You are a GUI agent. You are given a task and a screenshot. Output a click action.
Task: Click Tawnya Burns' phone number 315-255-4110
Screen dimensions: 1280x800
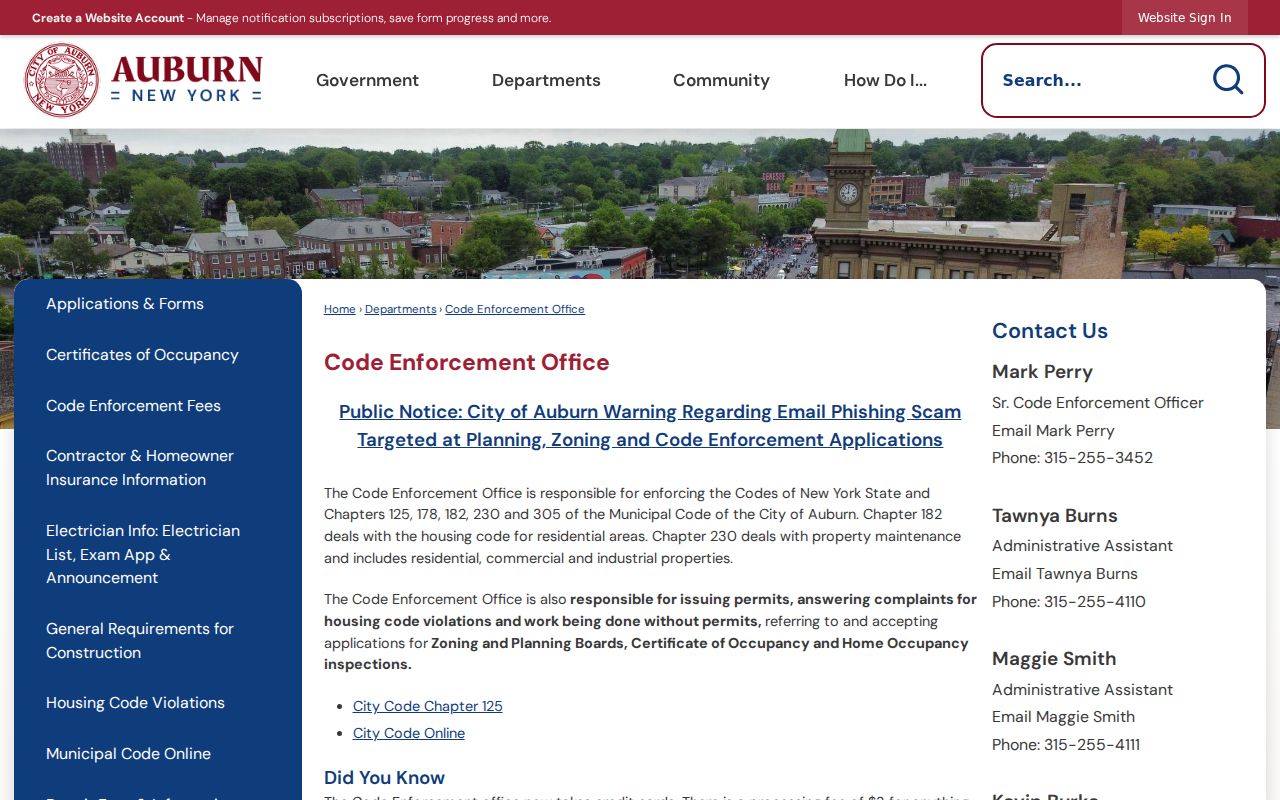pyautogui.click(x=1095, y=602)
